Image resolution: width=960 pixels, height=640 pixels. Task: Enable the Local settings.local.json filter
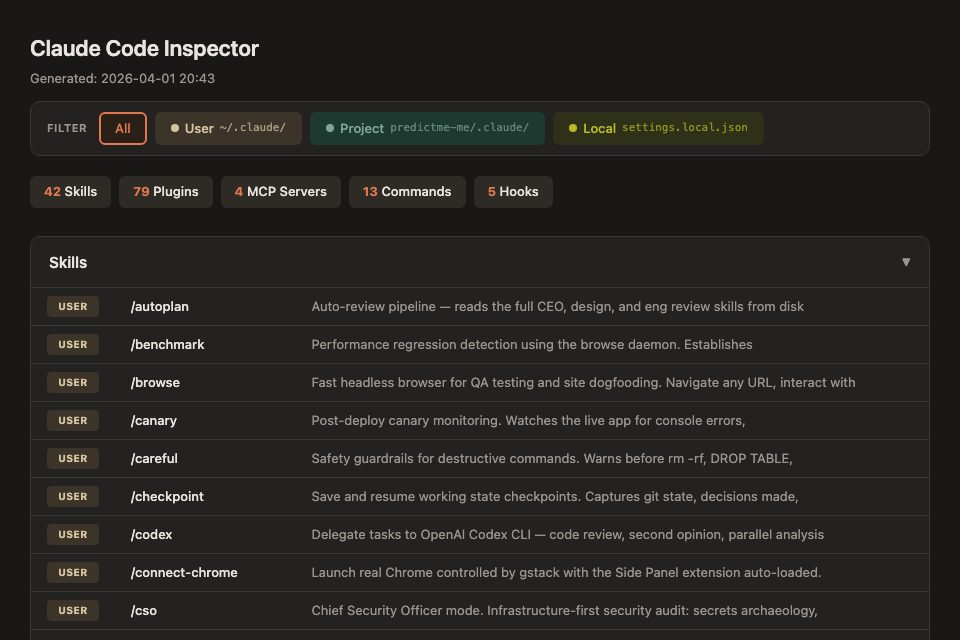tap(658, 128)
